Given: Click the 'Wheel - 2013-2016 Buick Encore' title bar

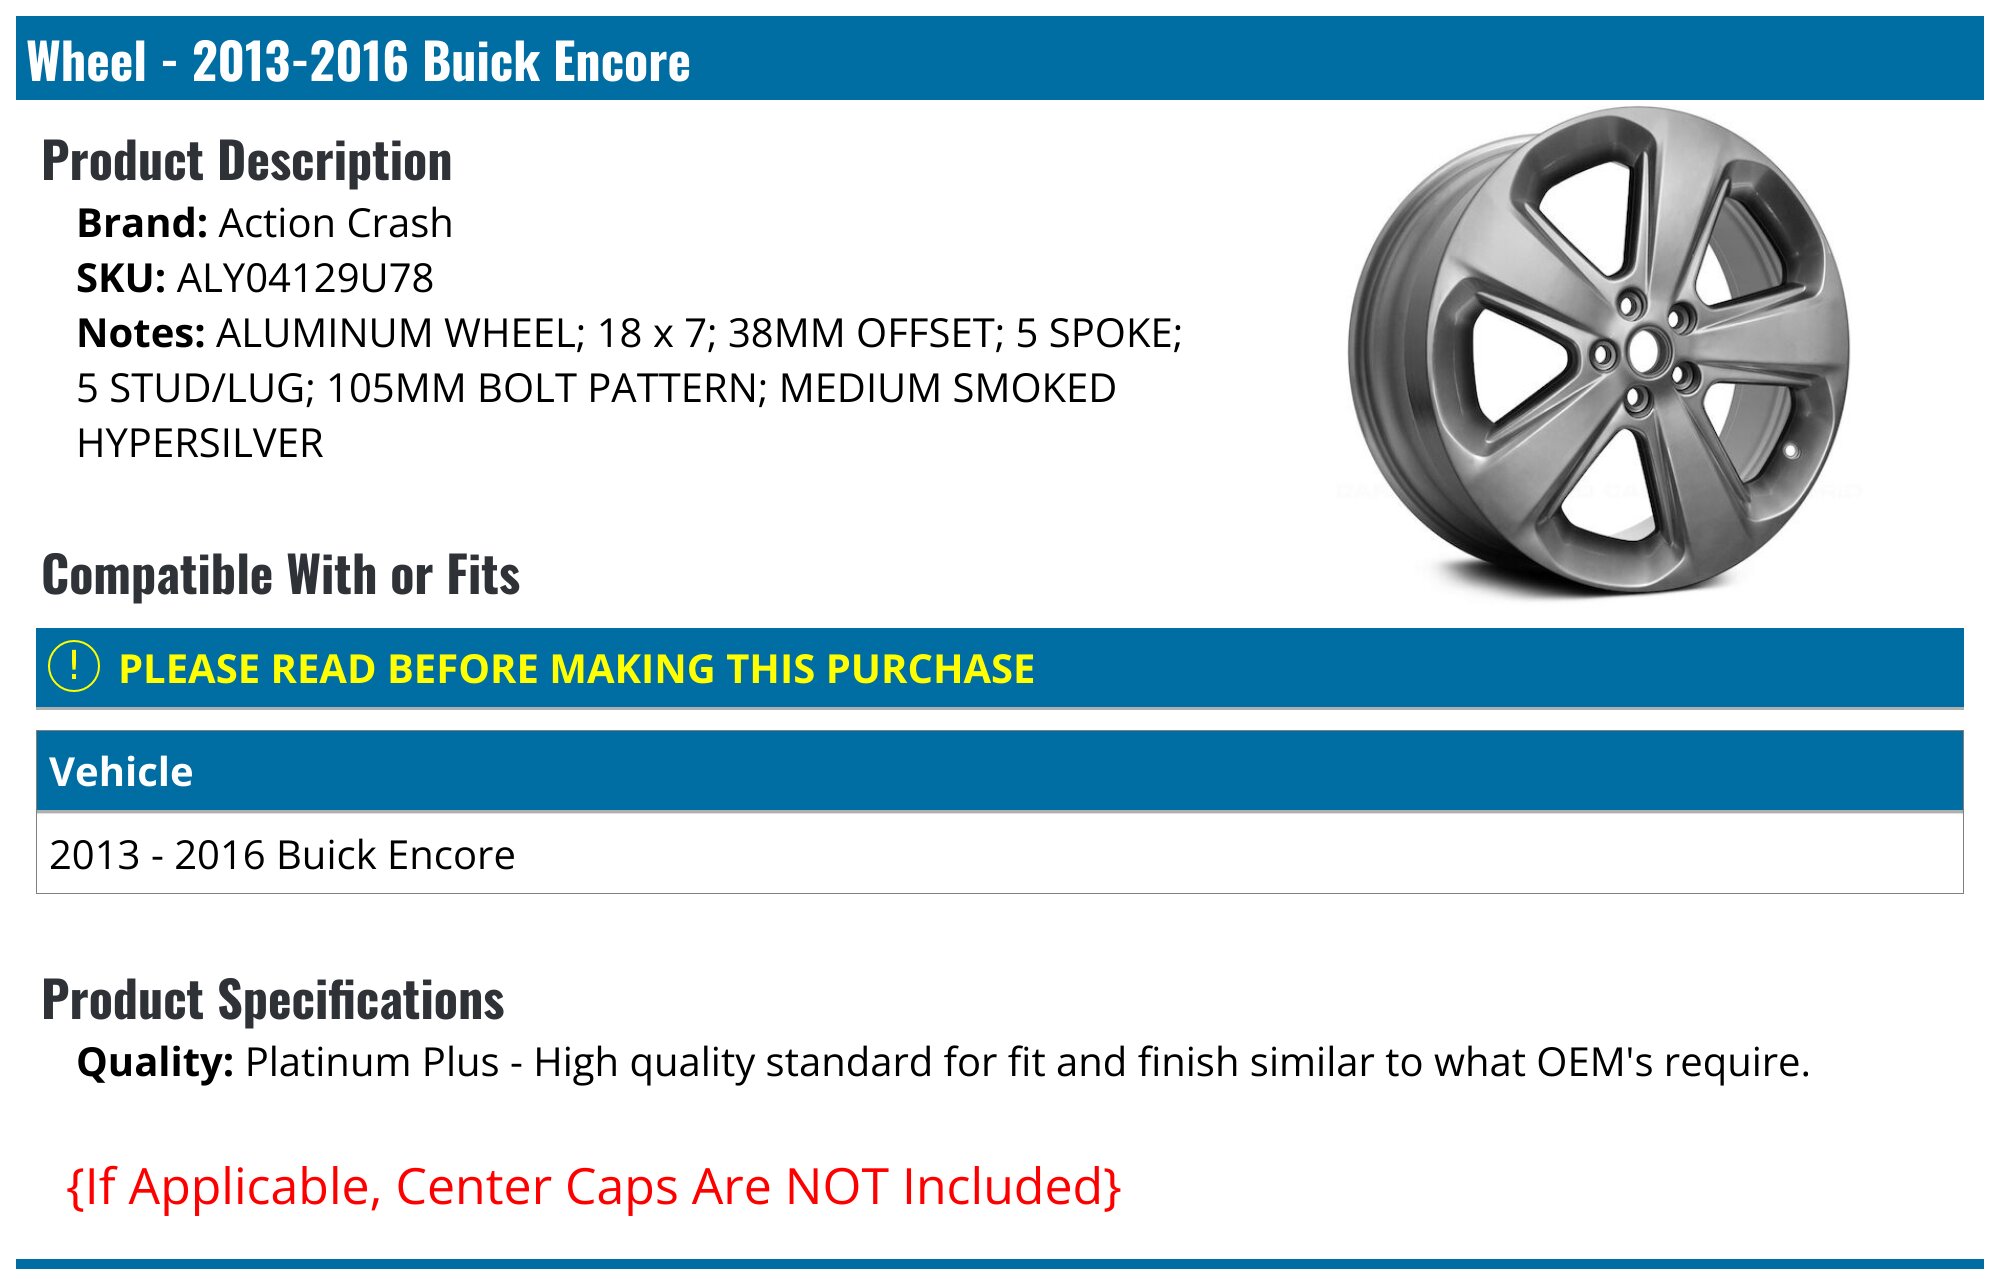Looking at the screenshot, I should (x=358, y=61).
